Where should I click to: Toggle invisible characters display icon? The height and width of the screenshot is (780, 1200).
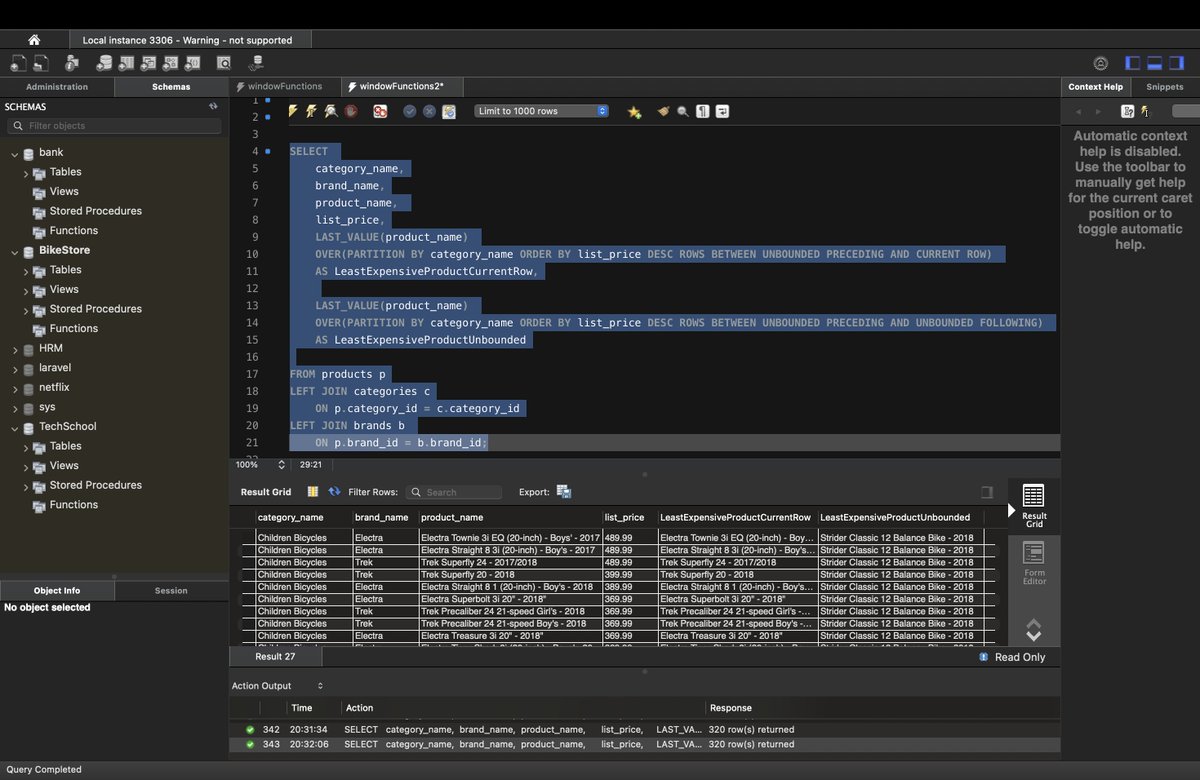click(703, 111)
